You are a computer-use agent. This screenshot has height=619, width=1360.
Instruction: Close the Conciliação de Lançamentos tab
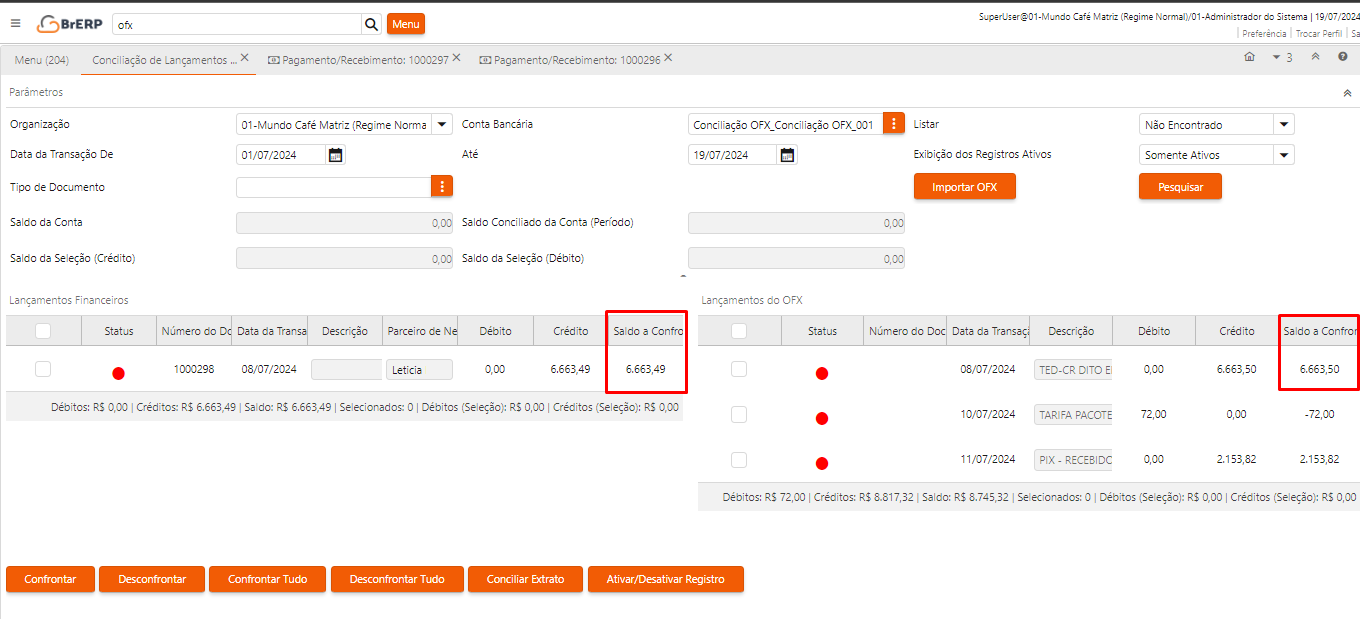245,58
